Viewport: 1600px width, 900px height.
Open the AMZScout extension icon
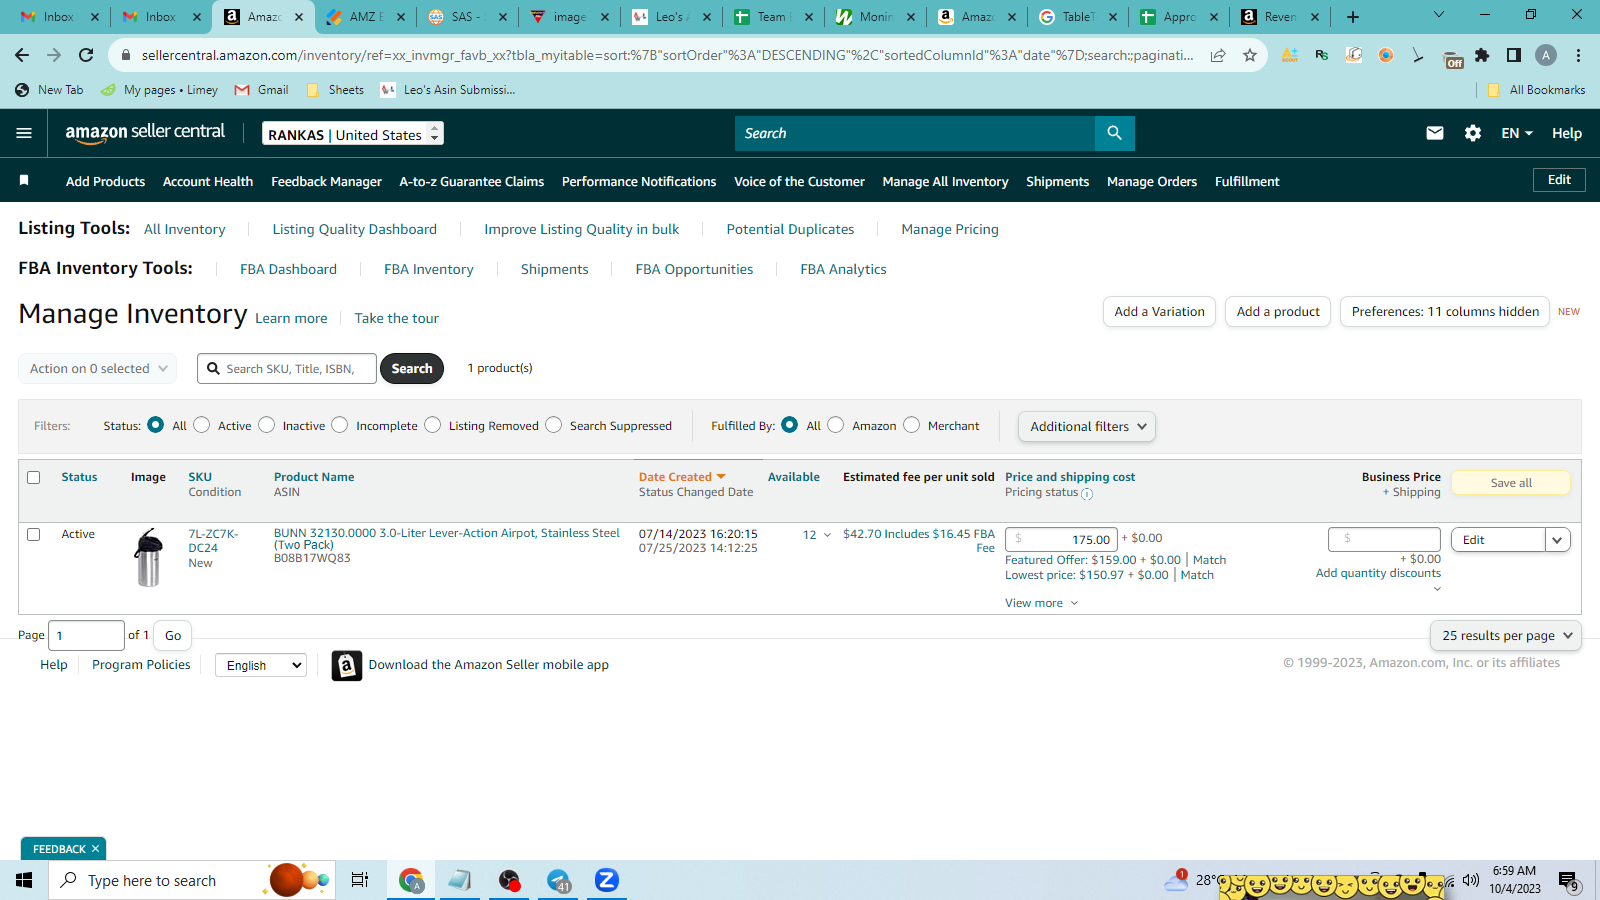coord(1290,55)
